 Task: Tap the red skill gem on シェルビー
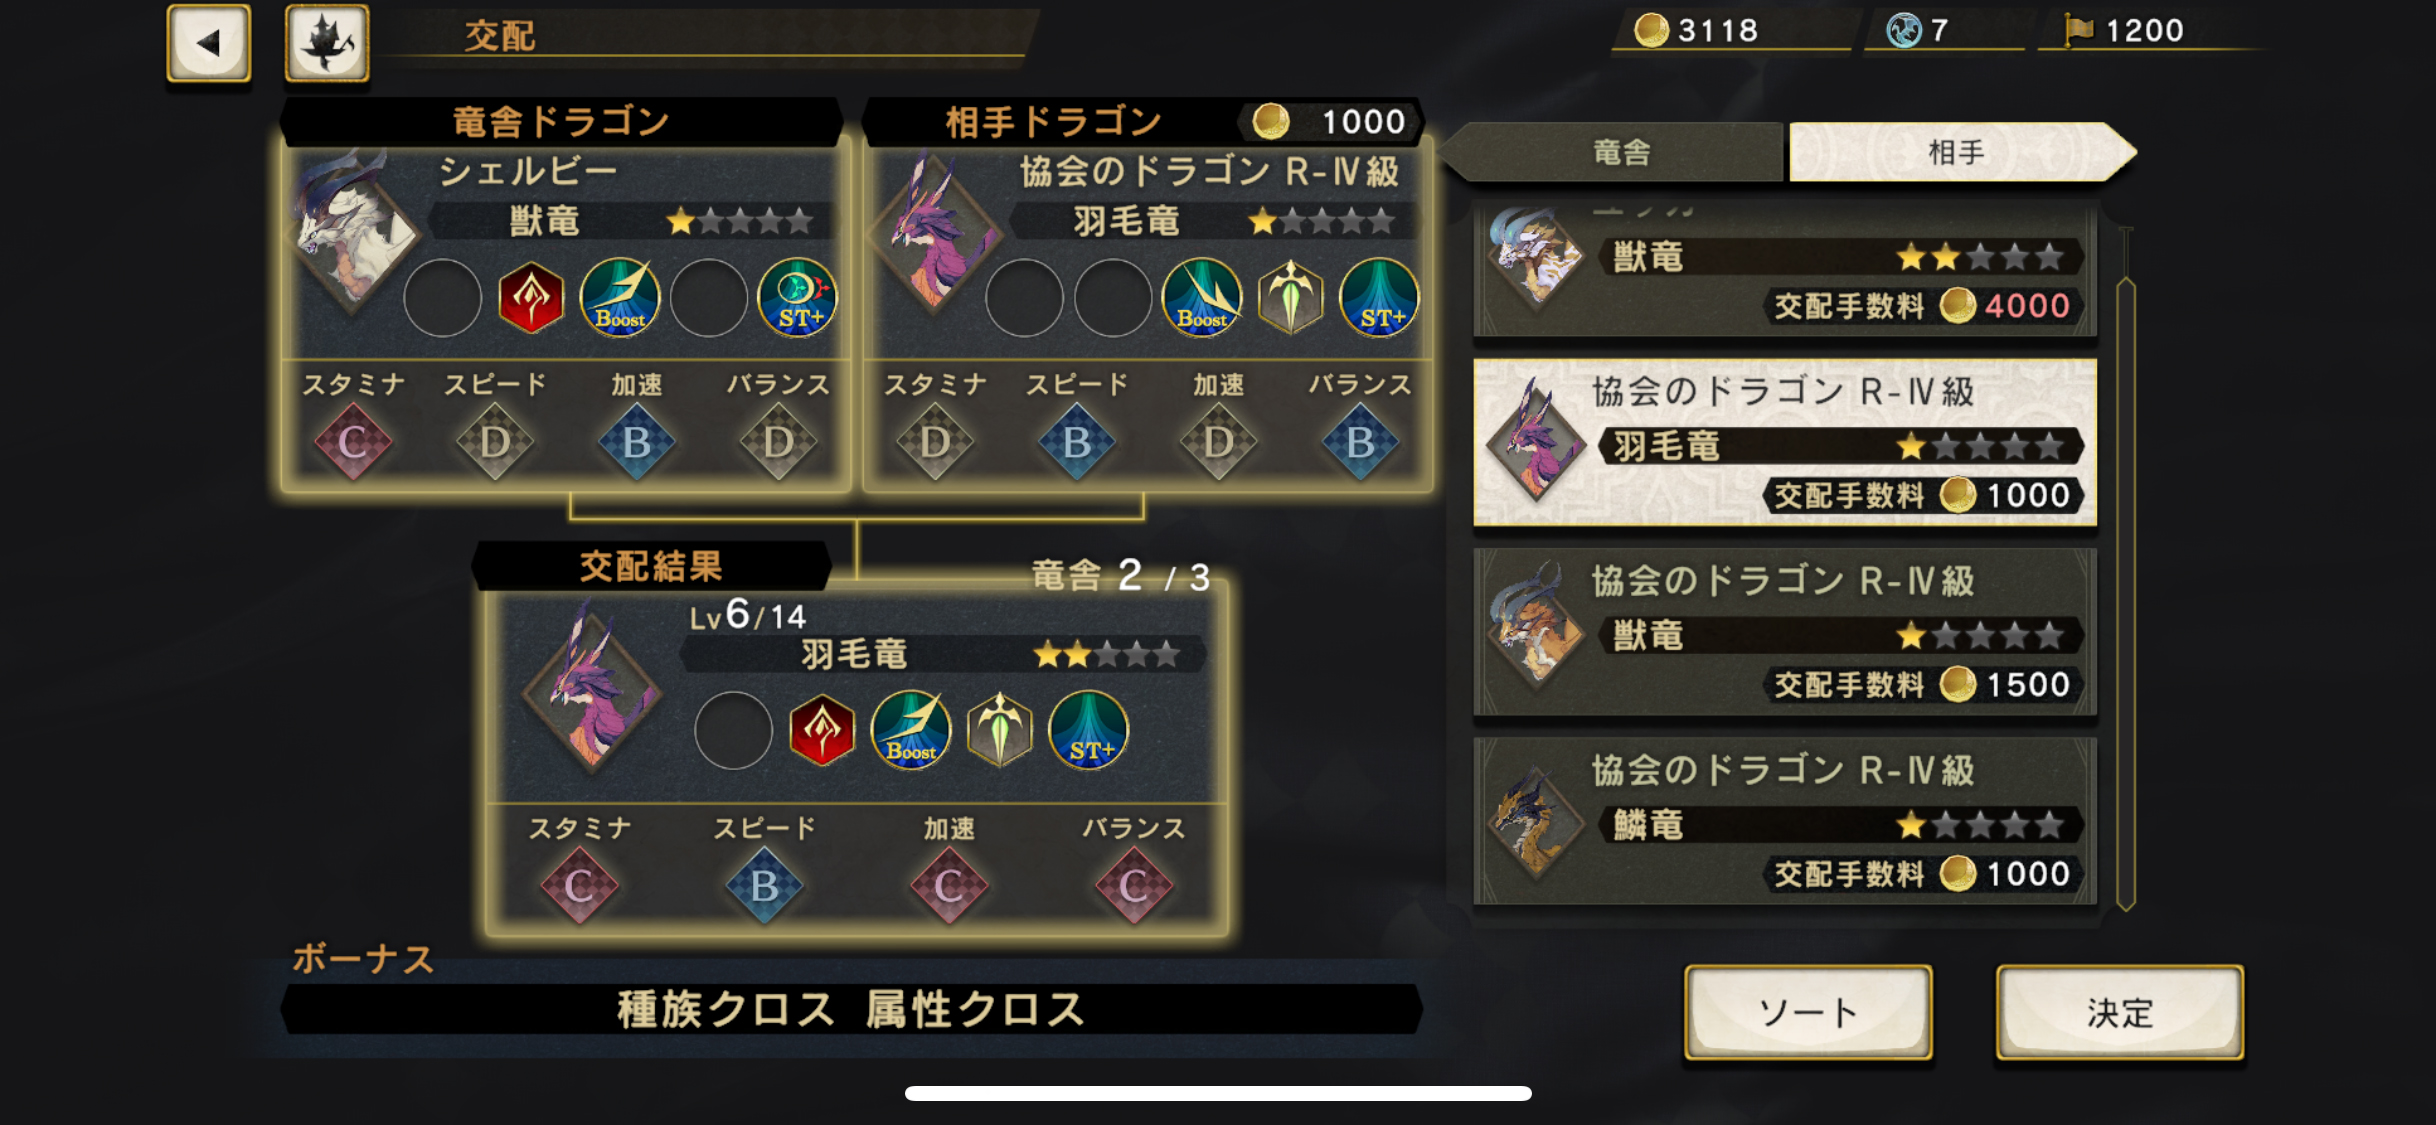click(531, 298)
